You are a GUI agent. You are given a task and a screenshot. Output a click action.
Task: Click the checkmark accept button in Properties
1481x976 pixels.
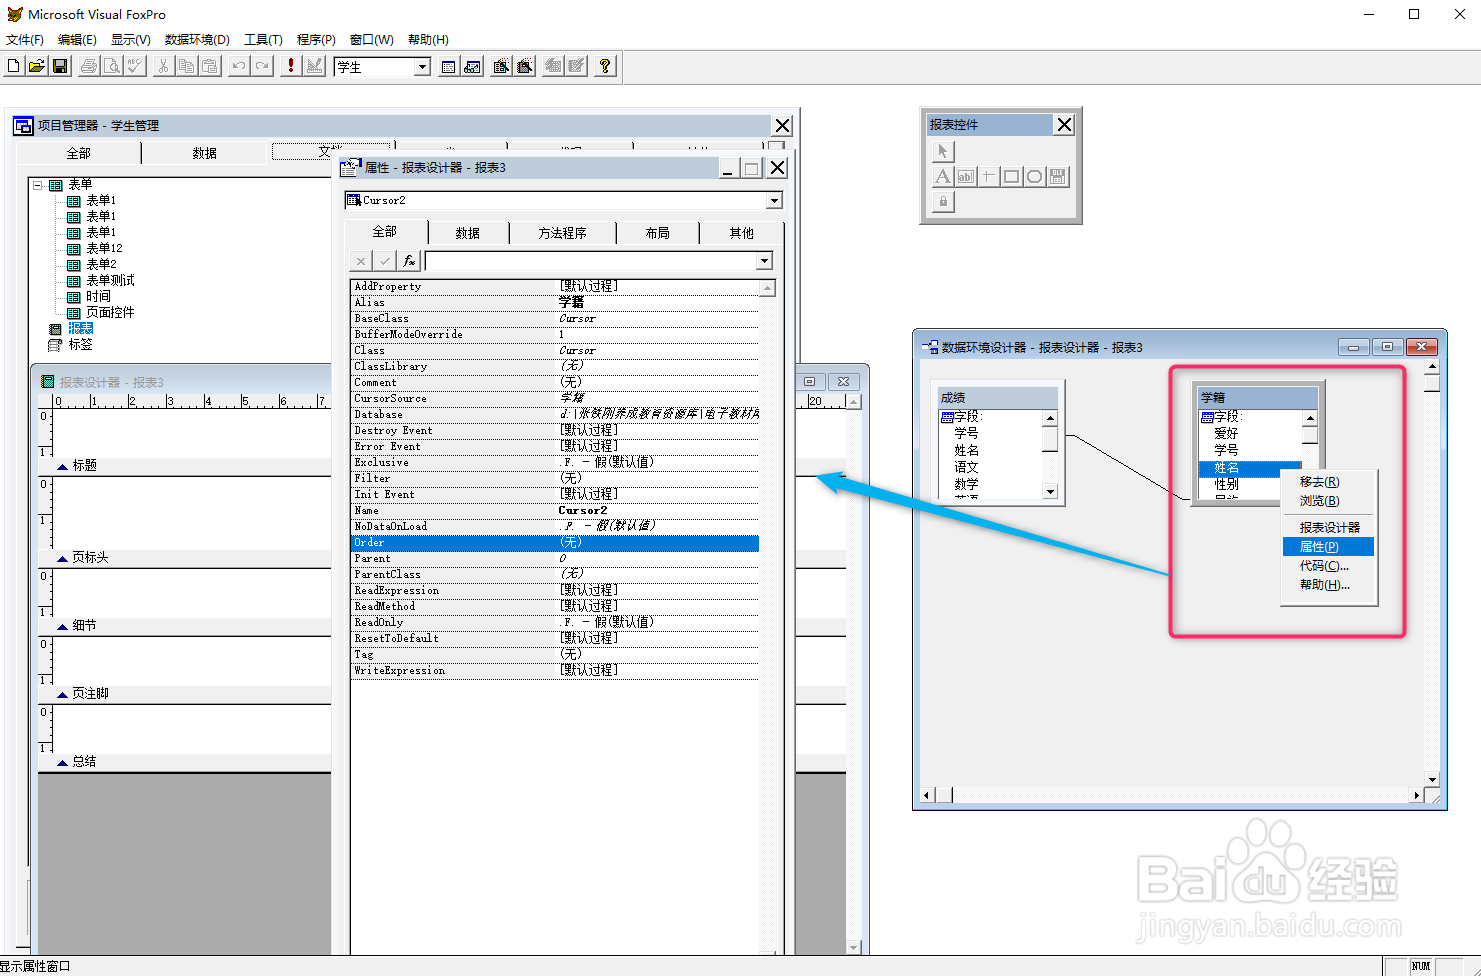(385, 261)
